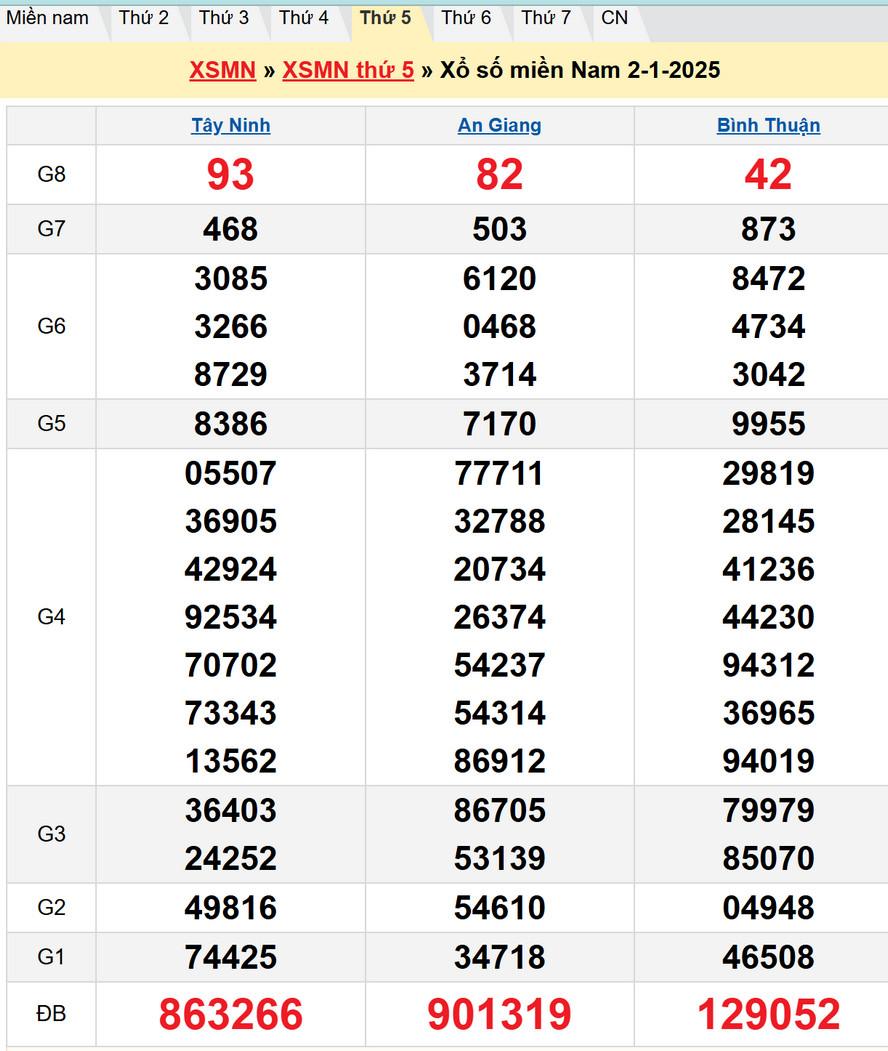Click Tây Ninh G8 number 93
Screen dimensions: 888x1051
pos(231,175)
